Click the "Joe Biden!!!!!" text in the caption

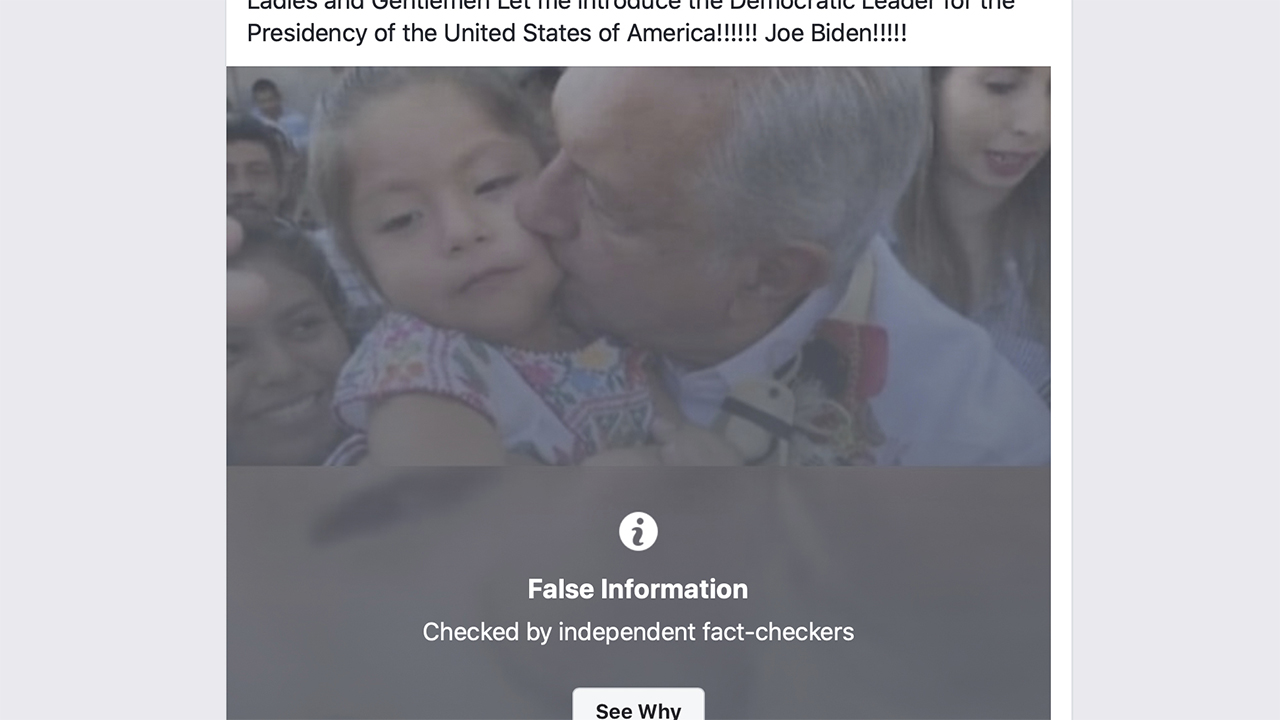click(835, 32)
